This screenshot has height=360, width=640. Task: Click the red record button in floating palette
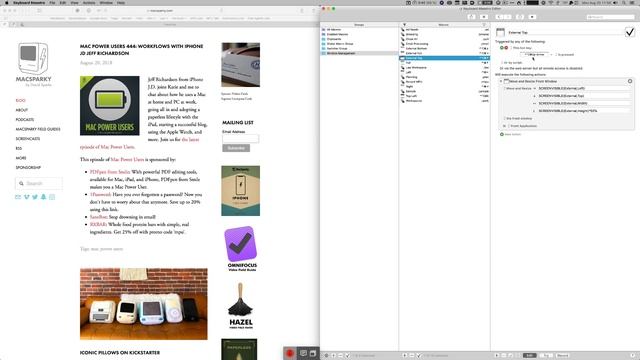tap(290, 353)
